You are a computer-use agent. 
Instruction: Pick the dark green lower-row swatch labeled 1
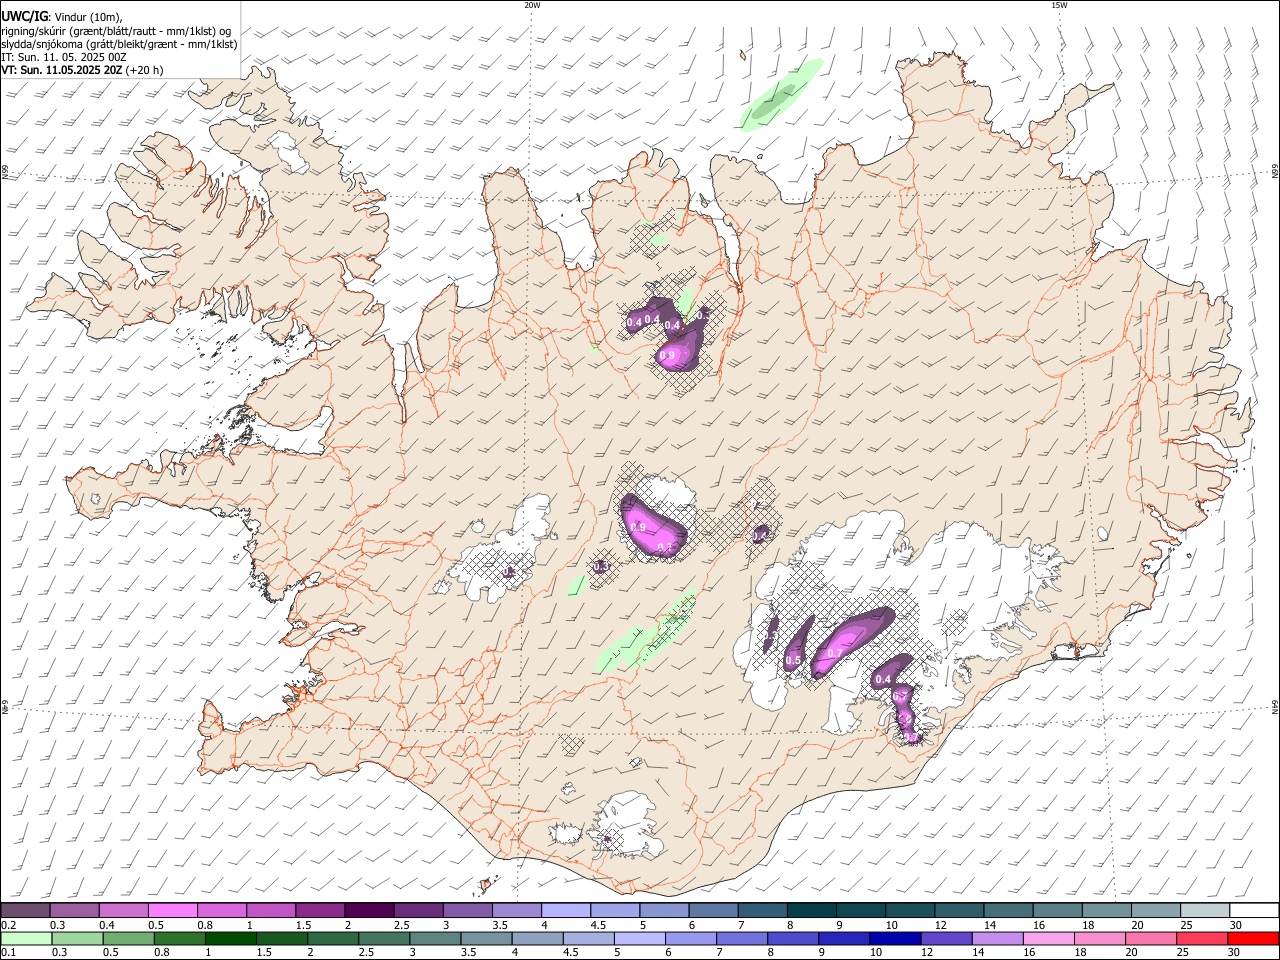(229, 938)
